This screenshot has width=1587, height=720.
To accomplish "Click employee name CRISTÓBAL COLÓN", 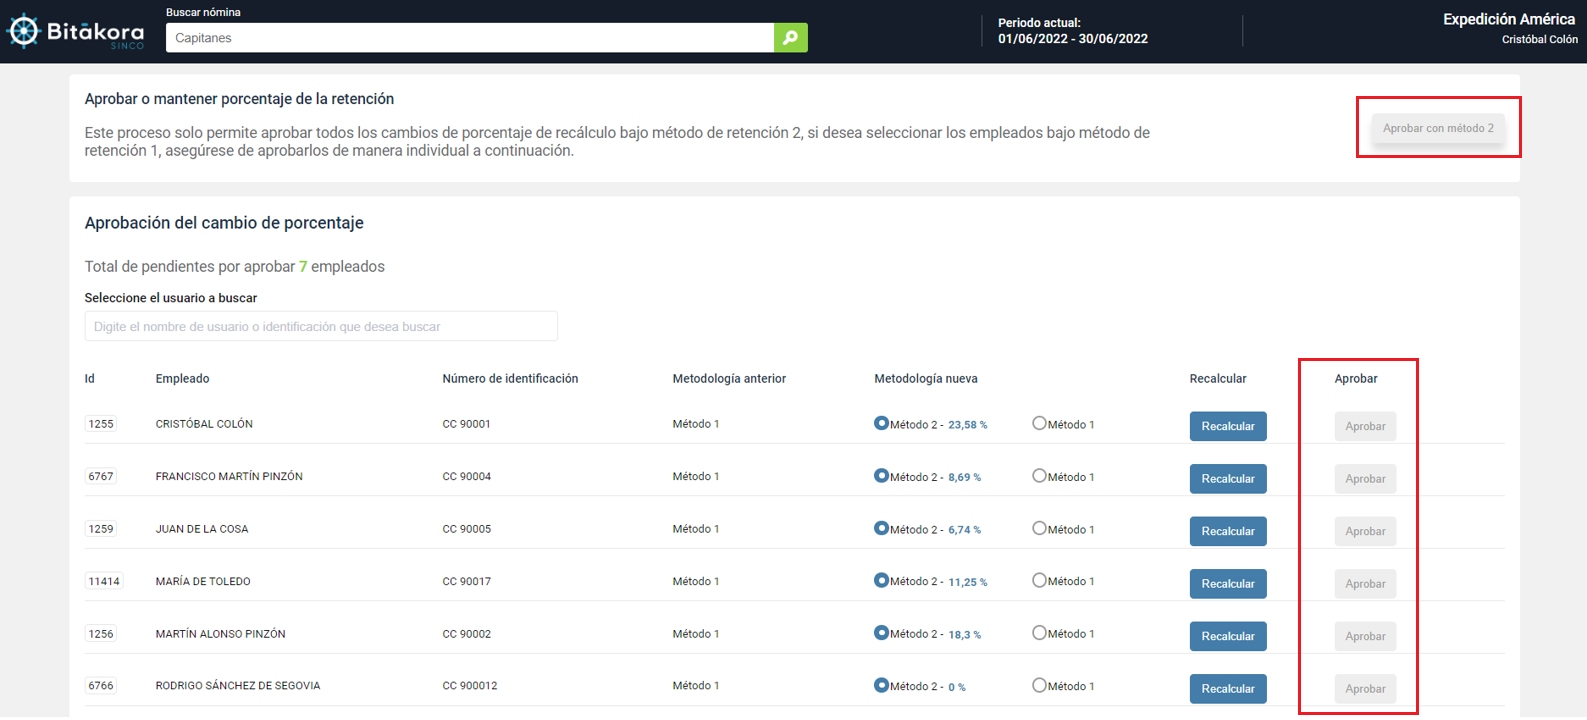I will [x=204, y=424].
